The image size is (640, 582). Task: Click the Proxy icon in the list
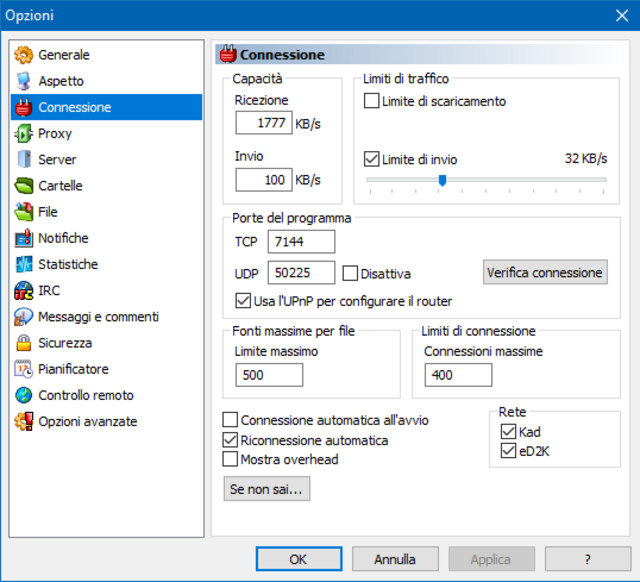point(23,133)
